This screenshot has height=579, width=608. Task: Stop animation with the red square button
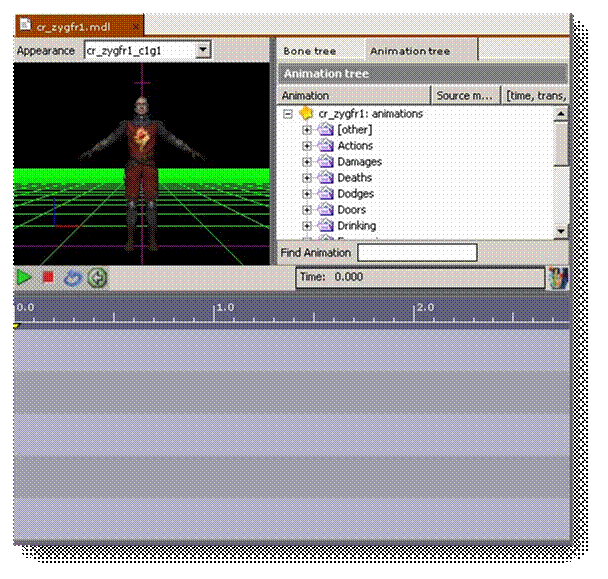tap(48, 277)
